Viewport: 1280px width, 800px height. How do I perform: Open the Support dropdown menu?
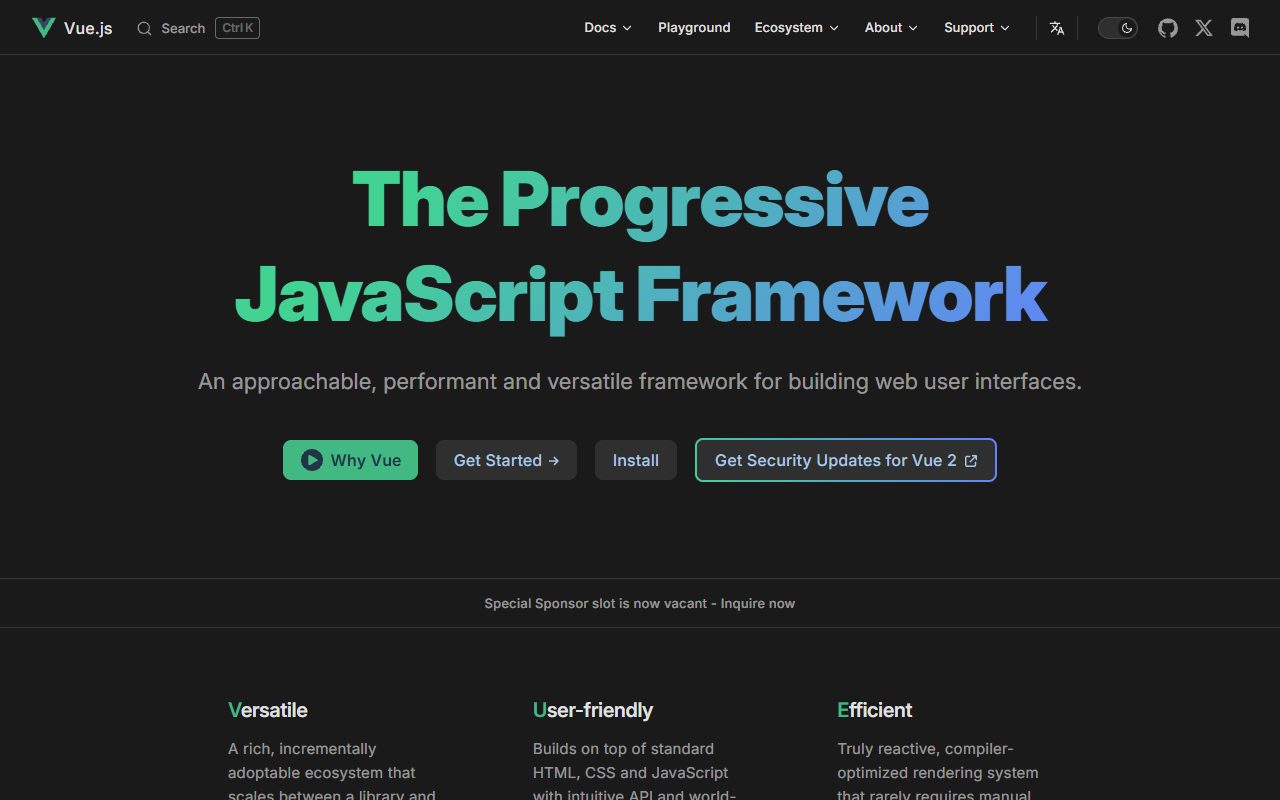click(977, 28)
